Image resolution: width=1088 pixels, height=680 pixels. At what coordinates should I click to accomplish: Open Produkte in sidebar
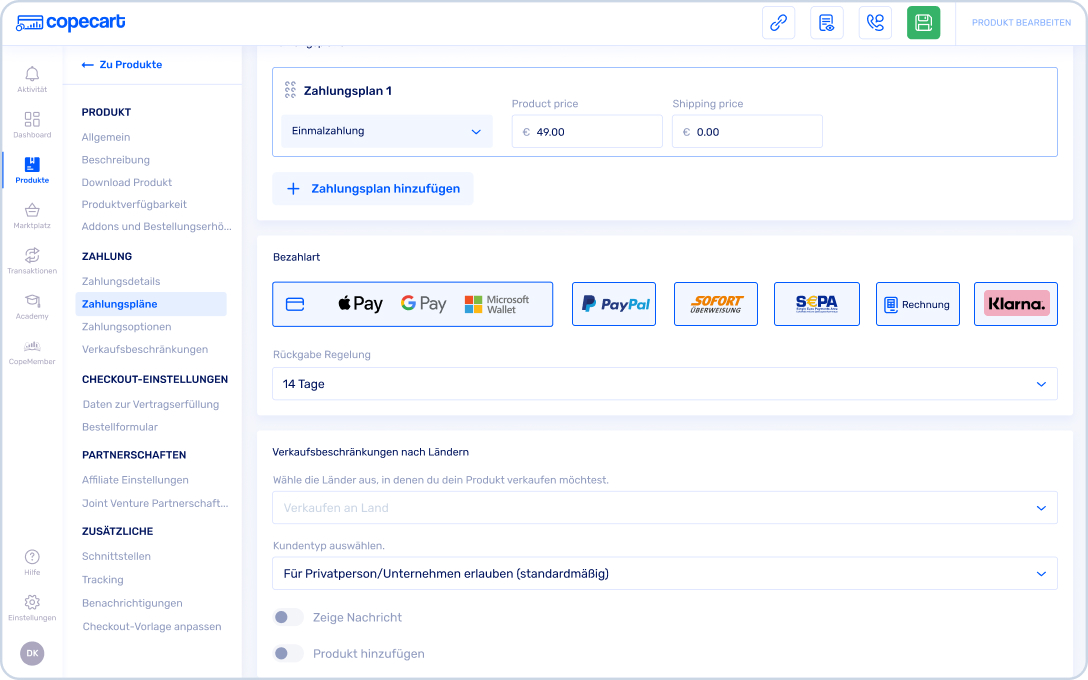tap(32, 170)
